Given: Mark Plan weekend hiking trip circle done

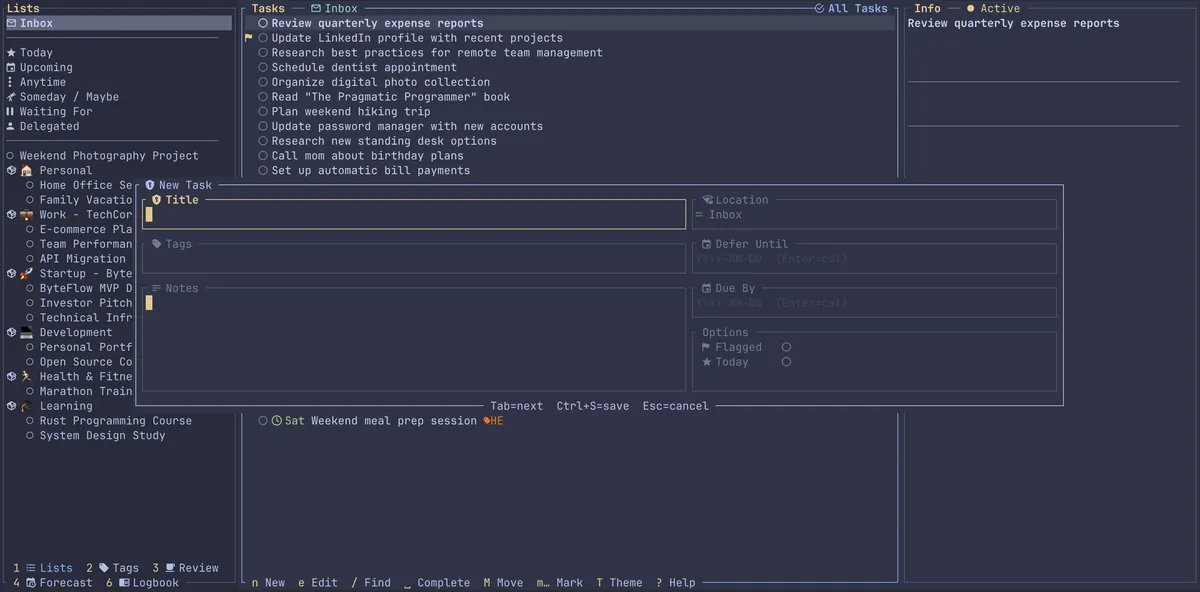Looking at the screenshot, I should pyautogui.click(x=263, y=112).
